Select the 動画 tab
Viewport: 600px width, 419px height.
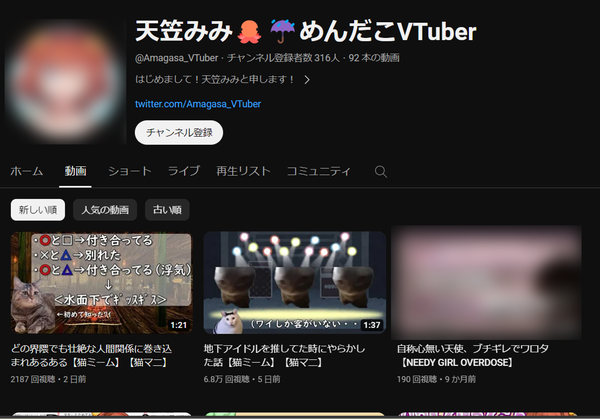[x=75, y=171]
